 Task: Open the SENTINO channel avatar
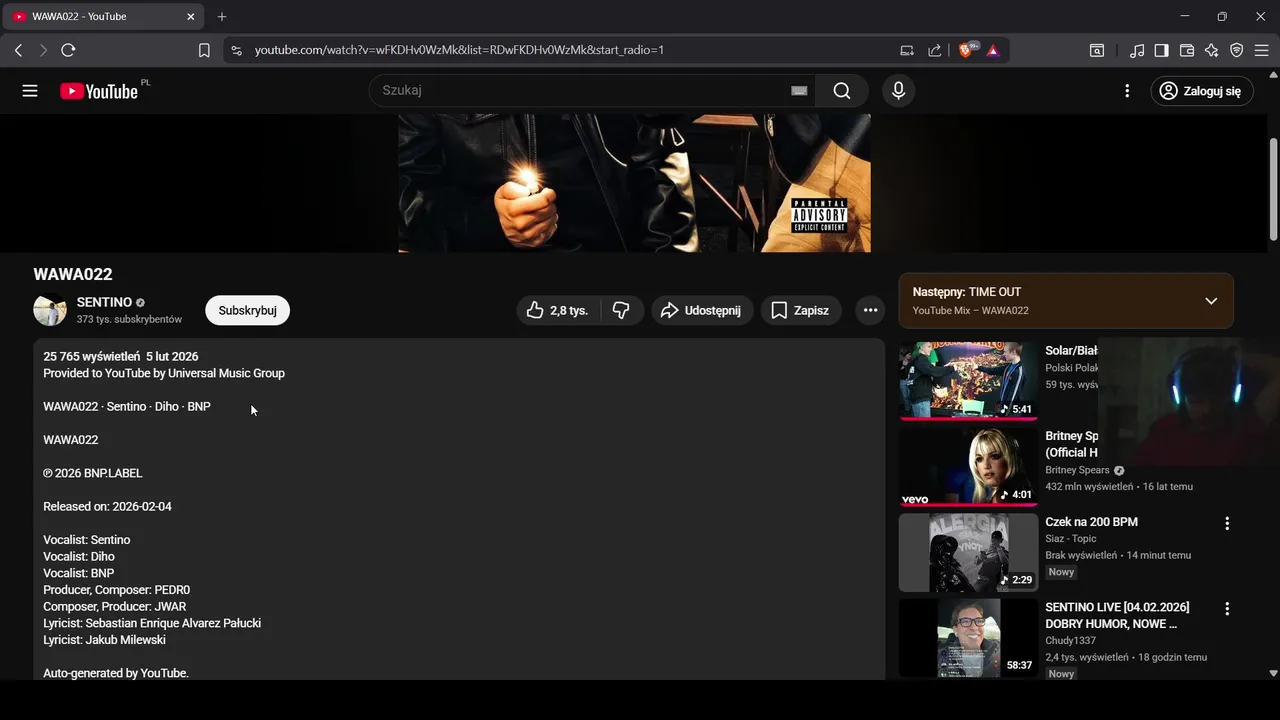50,310
